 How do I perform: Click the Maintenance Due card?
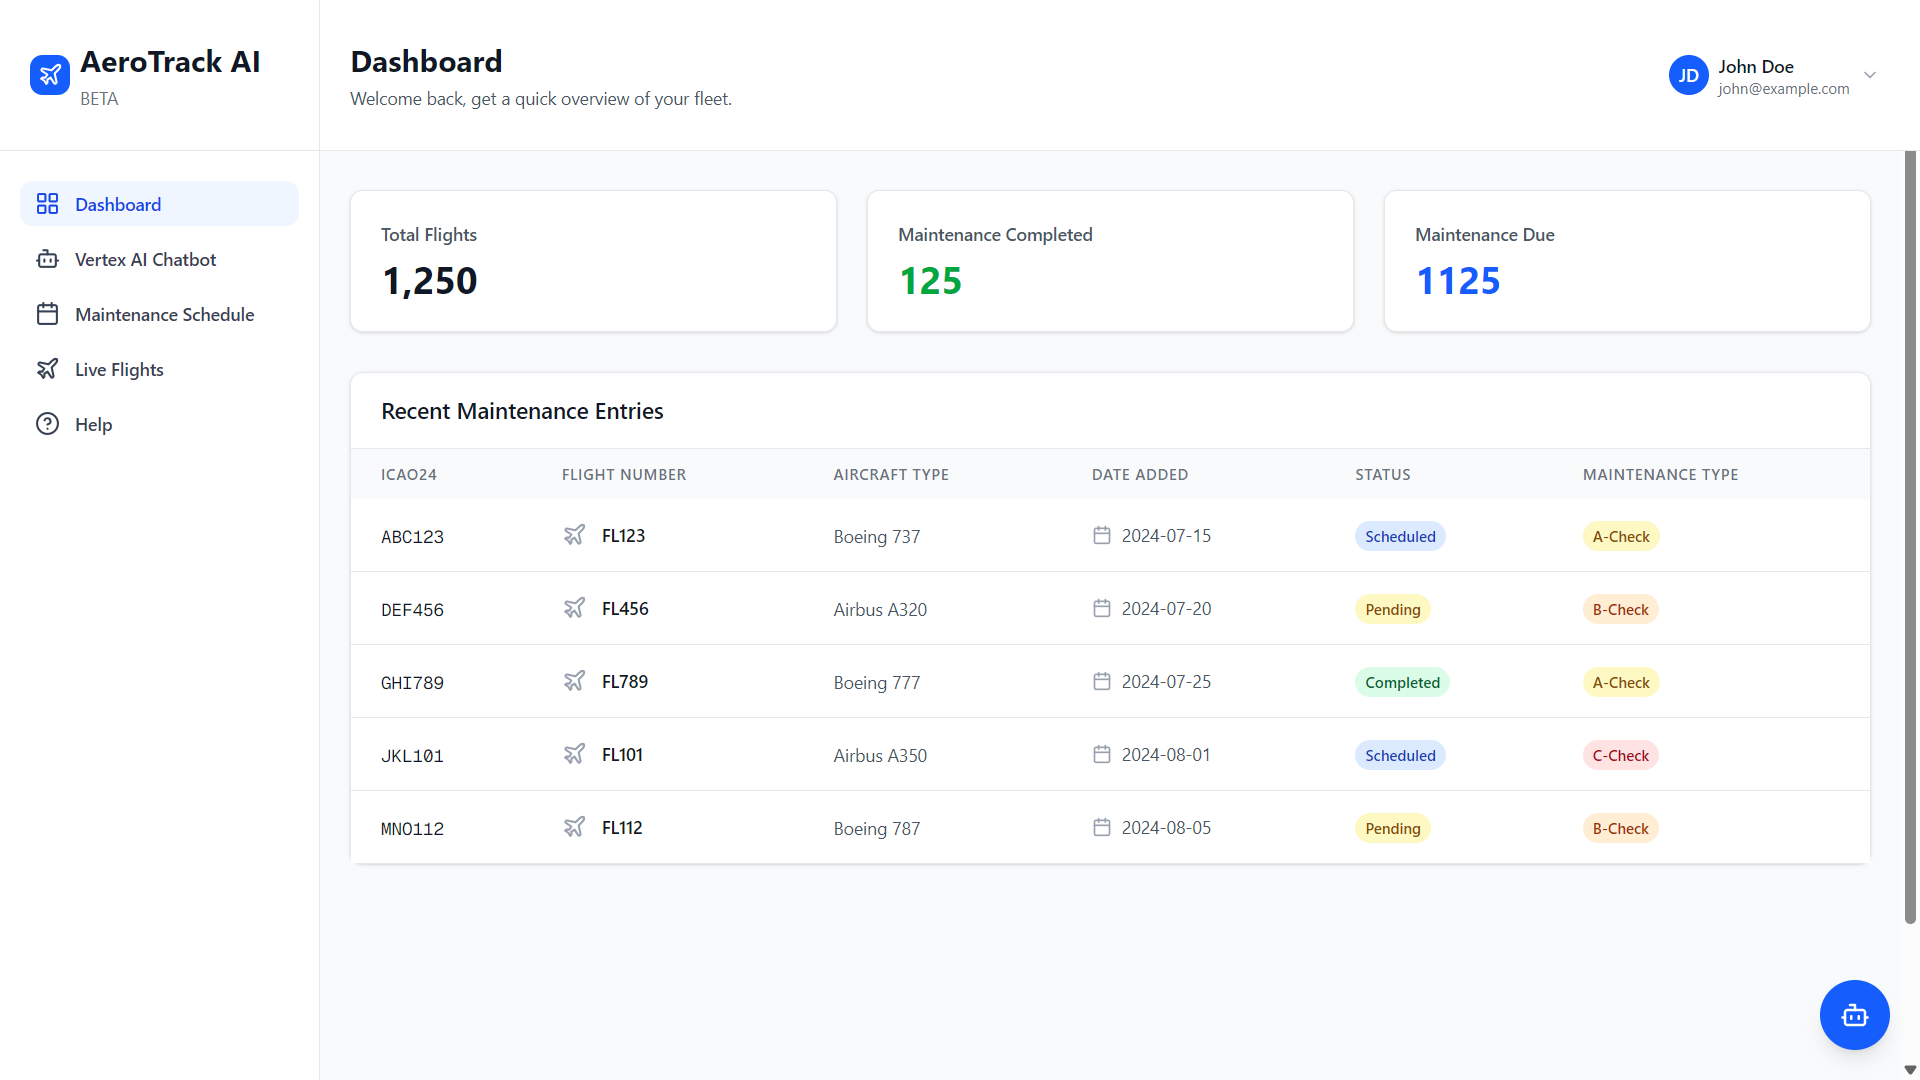pos(1626,261)
